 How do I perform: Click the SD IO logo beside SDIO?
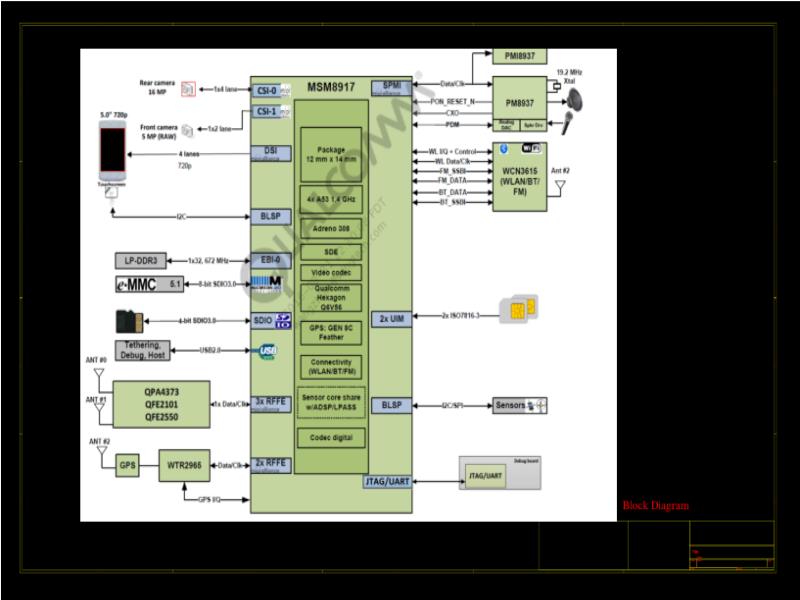(x=283, y=321)
